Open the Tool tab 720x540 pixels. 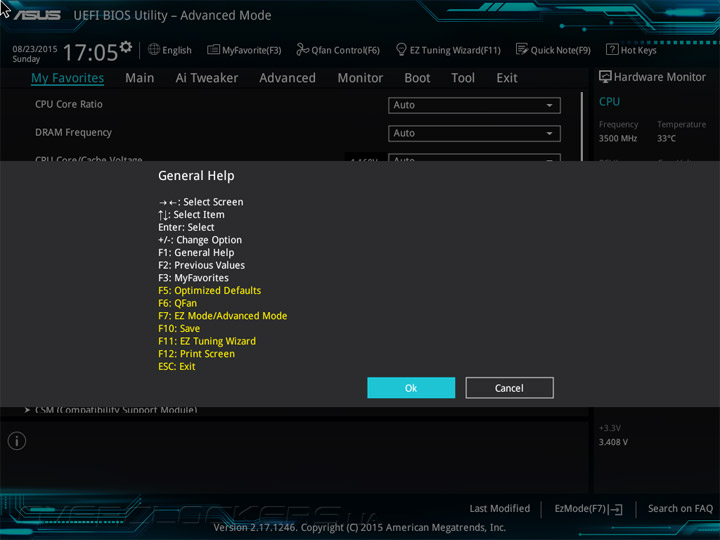(x=463, y=78)
